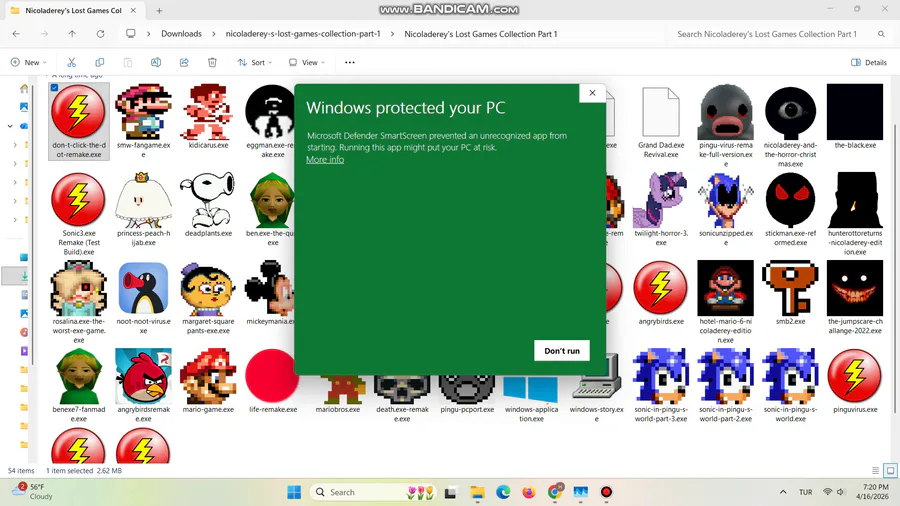Expand chevron after Downloads breadcrumb
900x506 pixels.
click(x=214, y=34)
